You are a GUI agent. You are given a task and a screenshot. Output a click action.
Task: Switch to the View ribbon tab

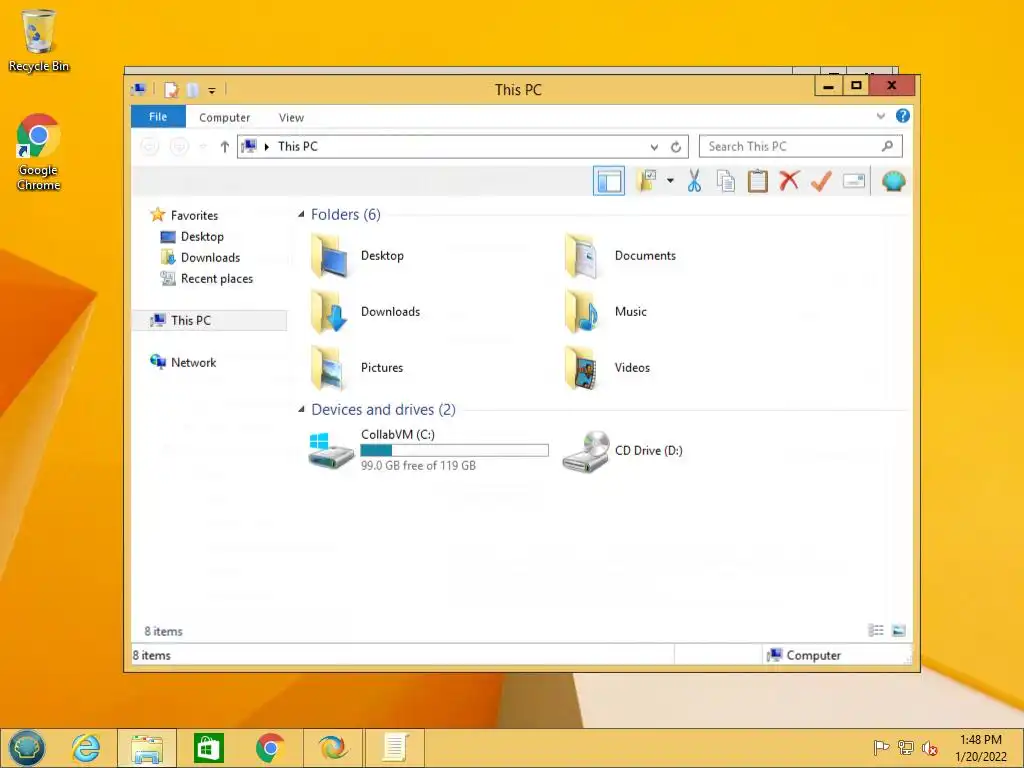pos(291,118)
